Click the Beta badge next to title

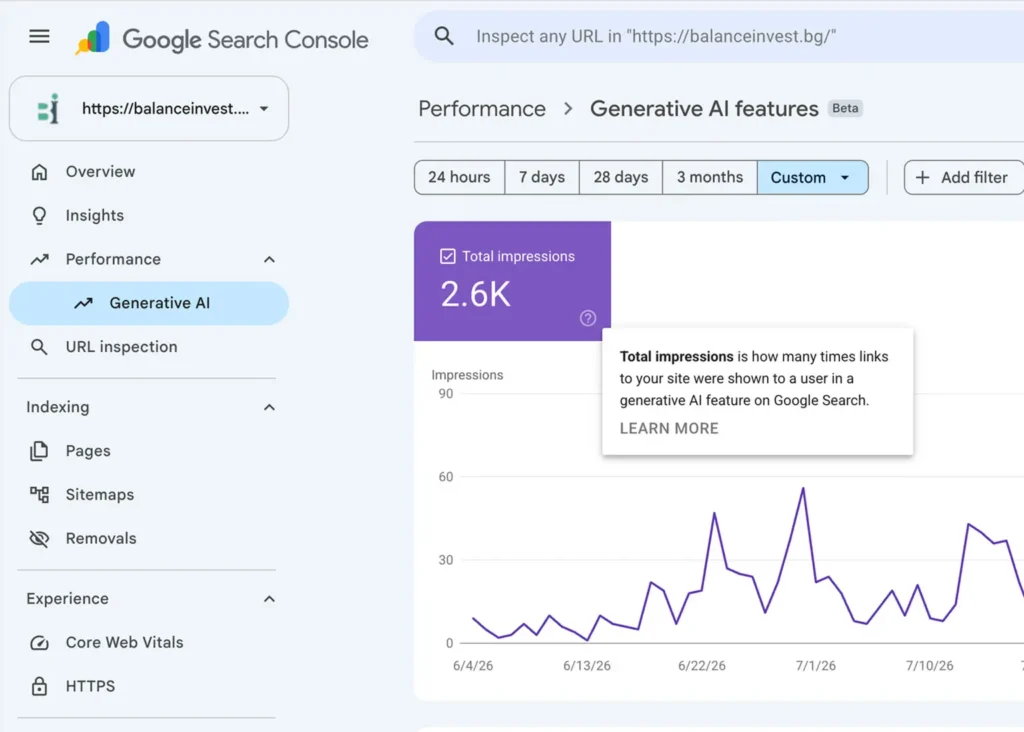(x=845, y=108)
